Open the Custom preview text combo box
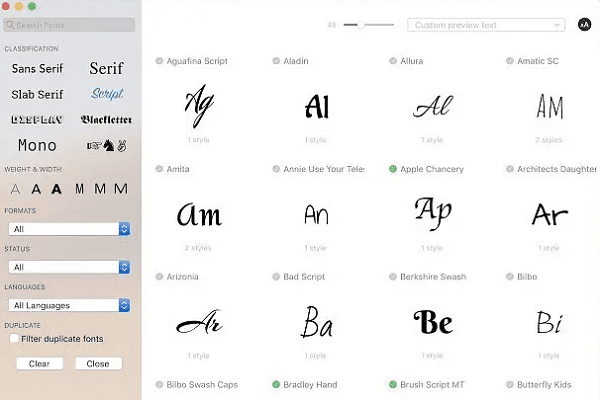The width and height of the screenshot is (600, 400). tap(486, 24)
